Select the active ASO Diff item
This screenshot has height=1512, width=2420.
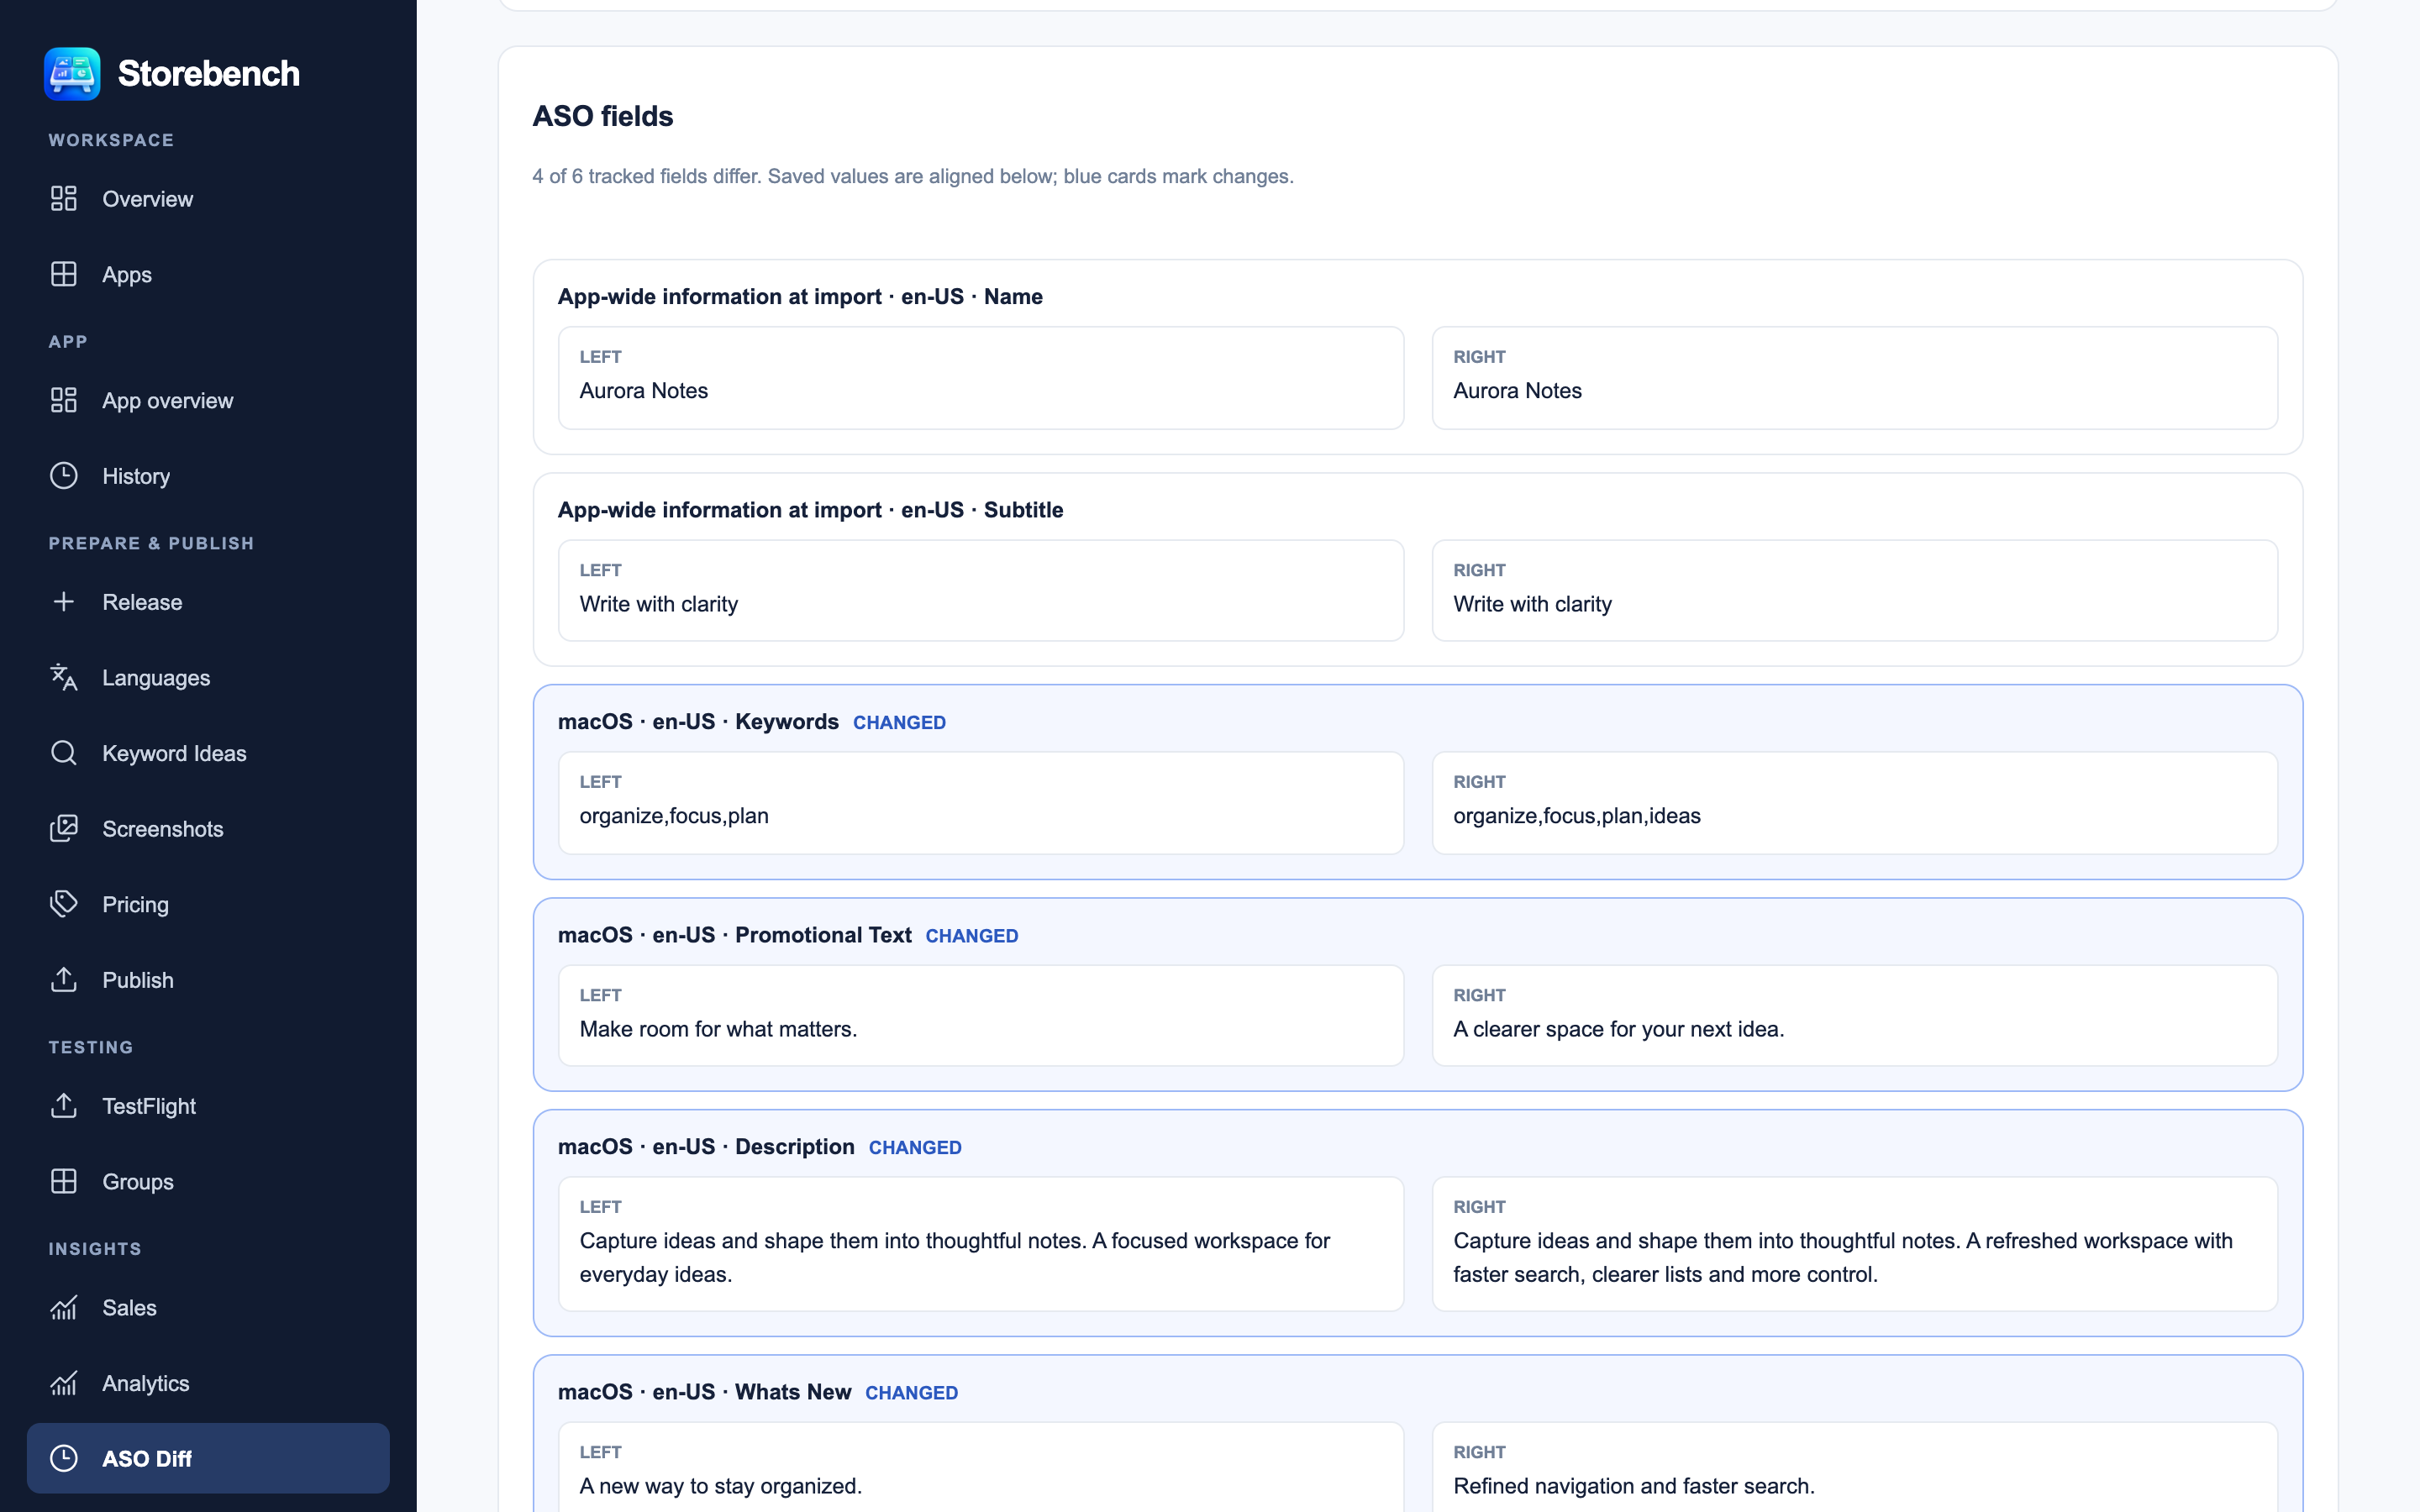[x=208, y=1458]
